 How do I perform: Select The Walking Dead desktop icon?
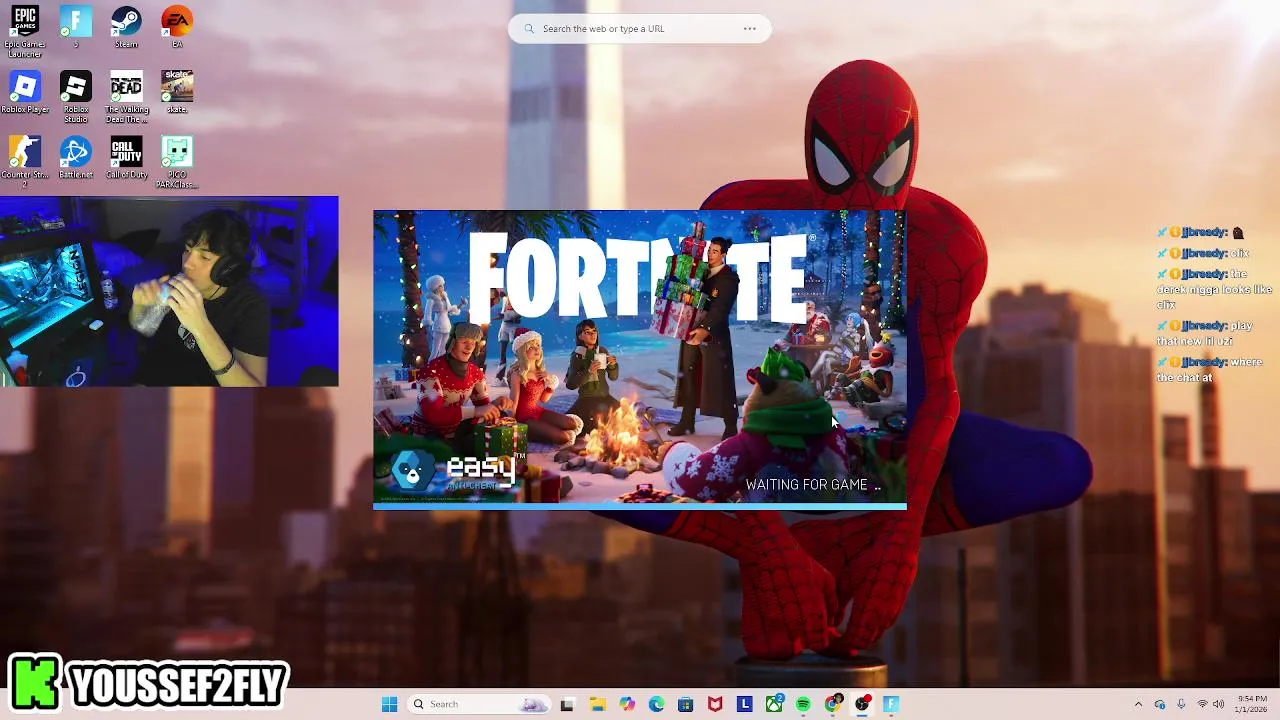pos(126,97)
